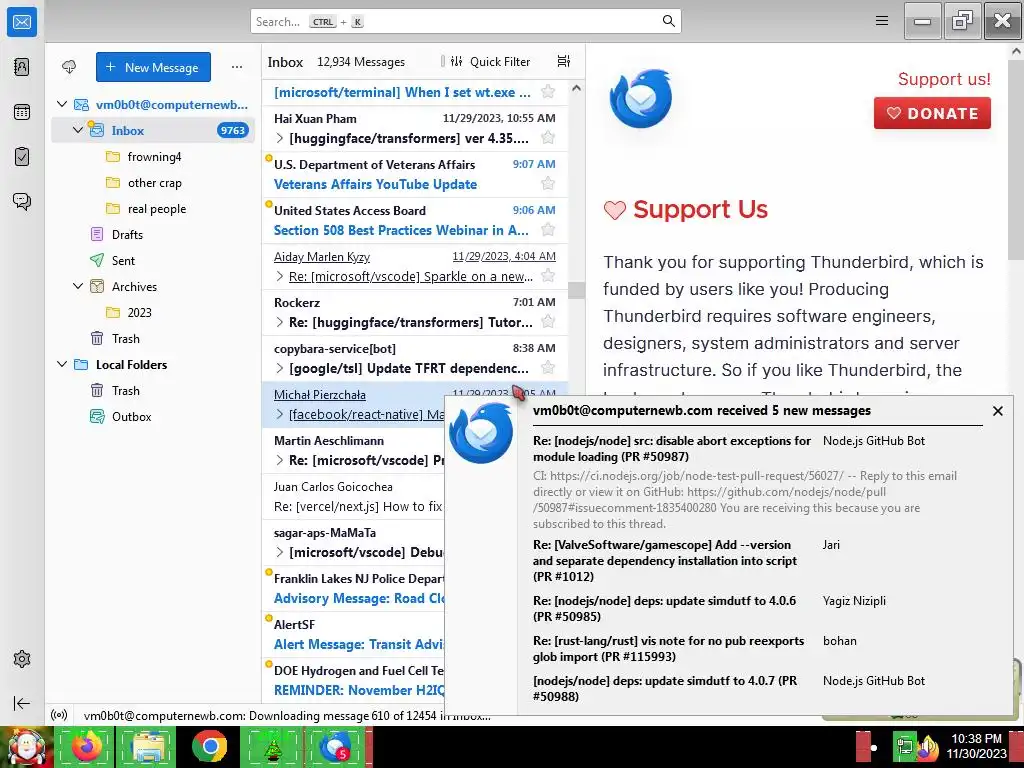The image size is (1024, 768).
Task: Star Veterans Affairs YouTube Update message
Action: pos(548,184)
